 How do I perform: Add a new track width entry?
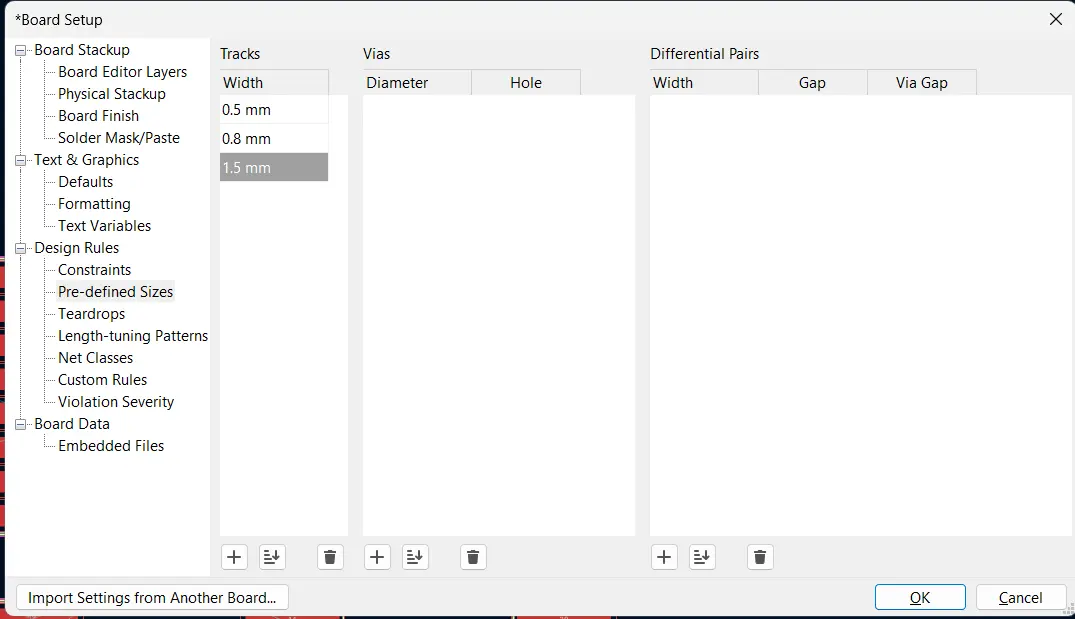(x=234, y=557)
